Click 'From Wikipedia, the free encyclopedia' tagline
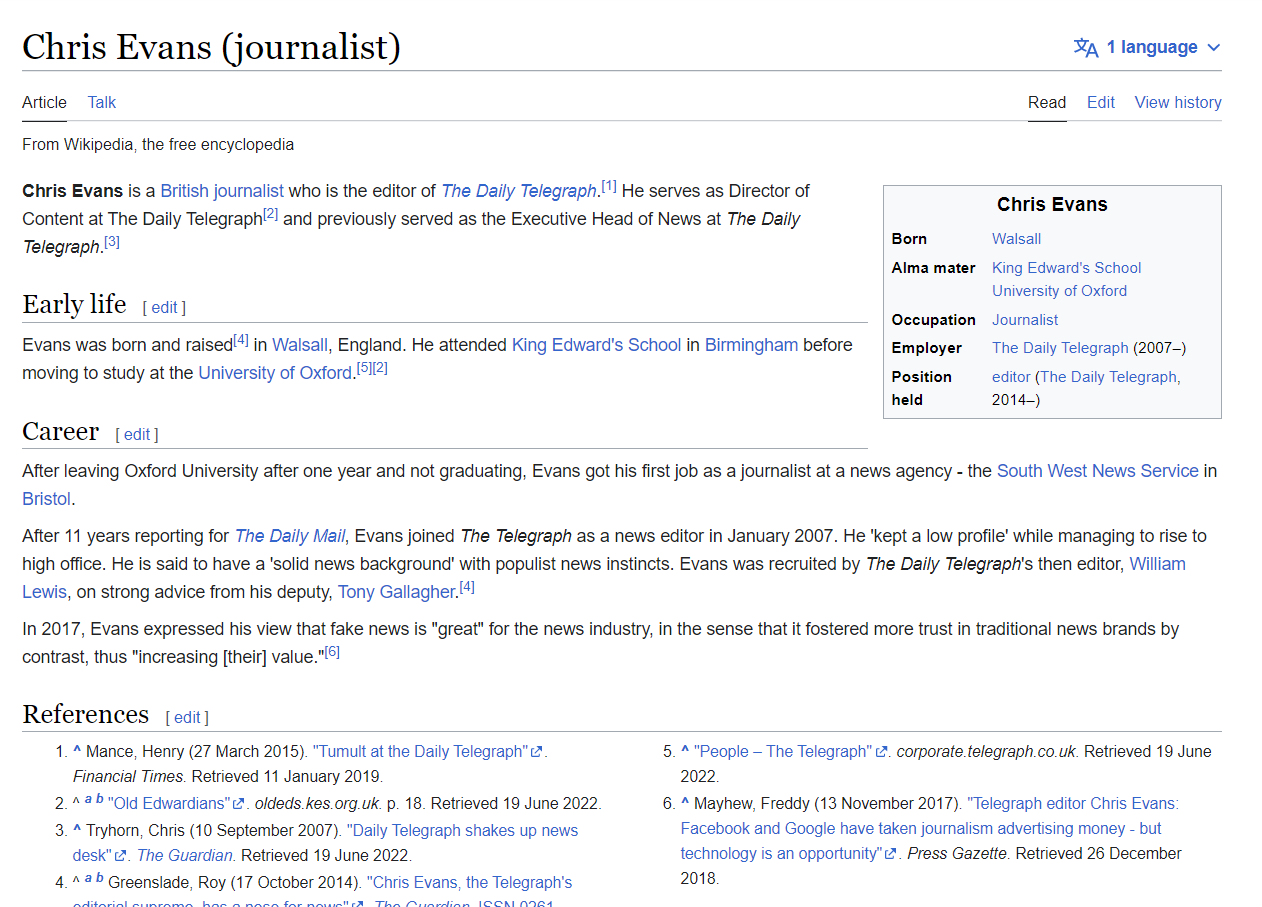 click(158, 145)
